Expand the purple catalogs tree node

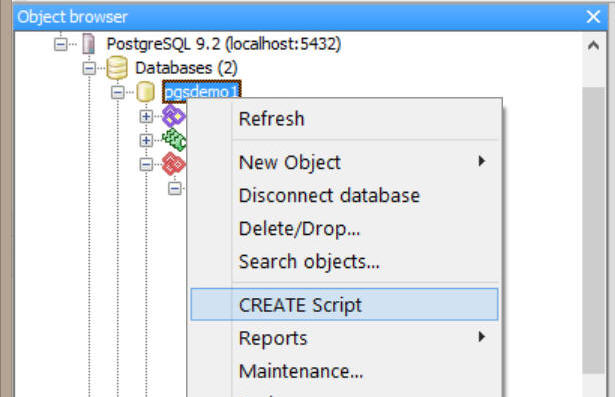click(146, 116)
